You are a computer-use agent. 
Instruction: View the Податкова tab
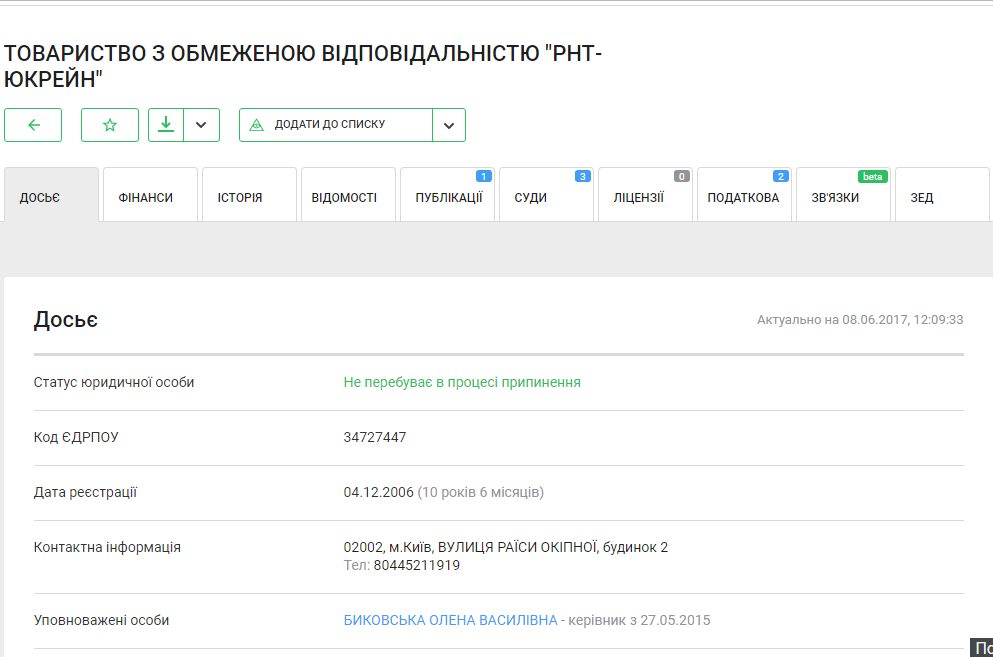click(744, 197)
